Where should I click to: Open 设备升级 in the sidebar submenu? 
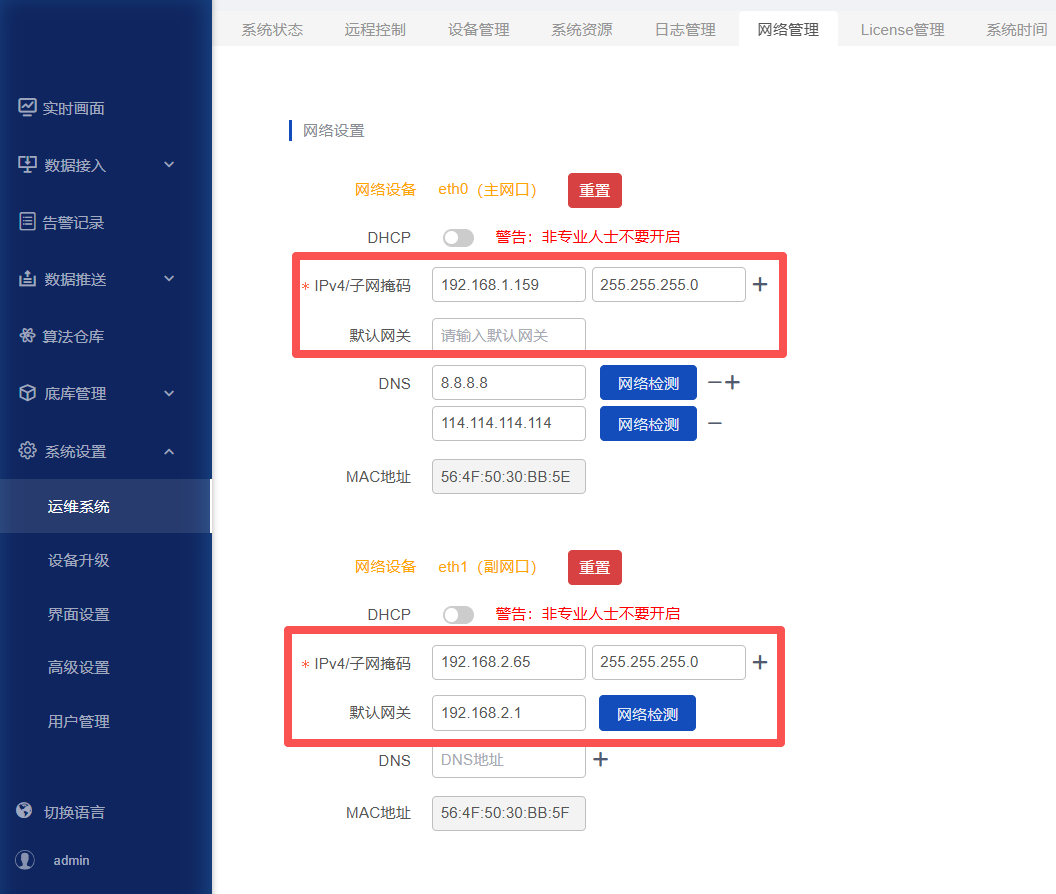(79, 560)
